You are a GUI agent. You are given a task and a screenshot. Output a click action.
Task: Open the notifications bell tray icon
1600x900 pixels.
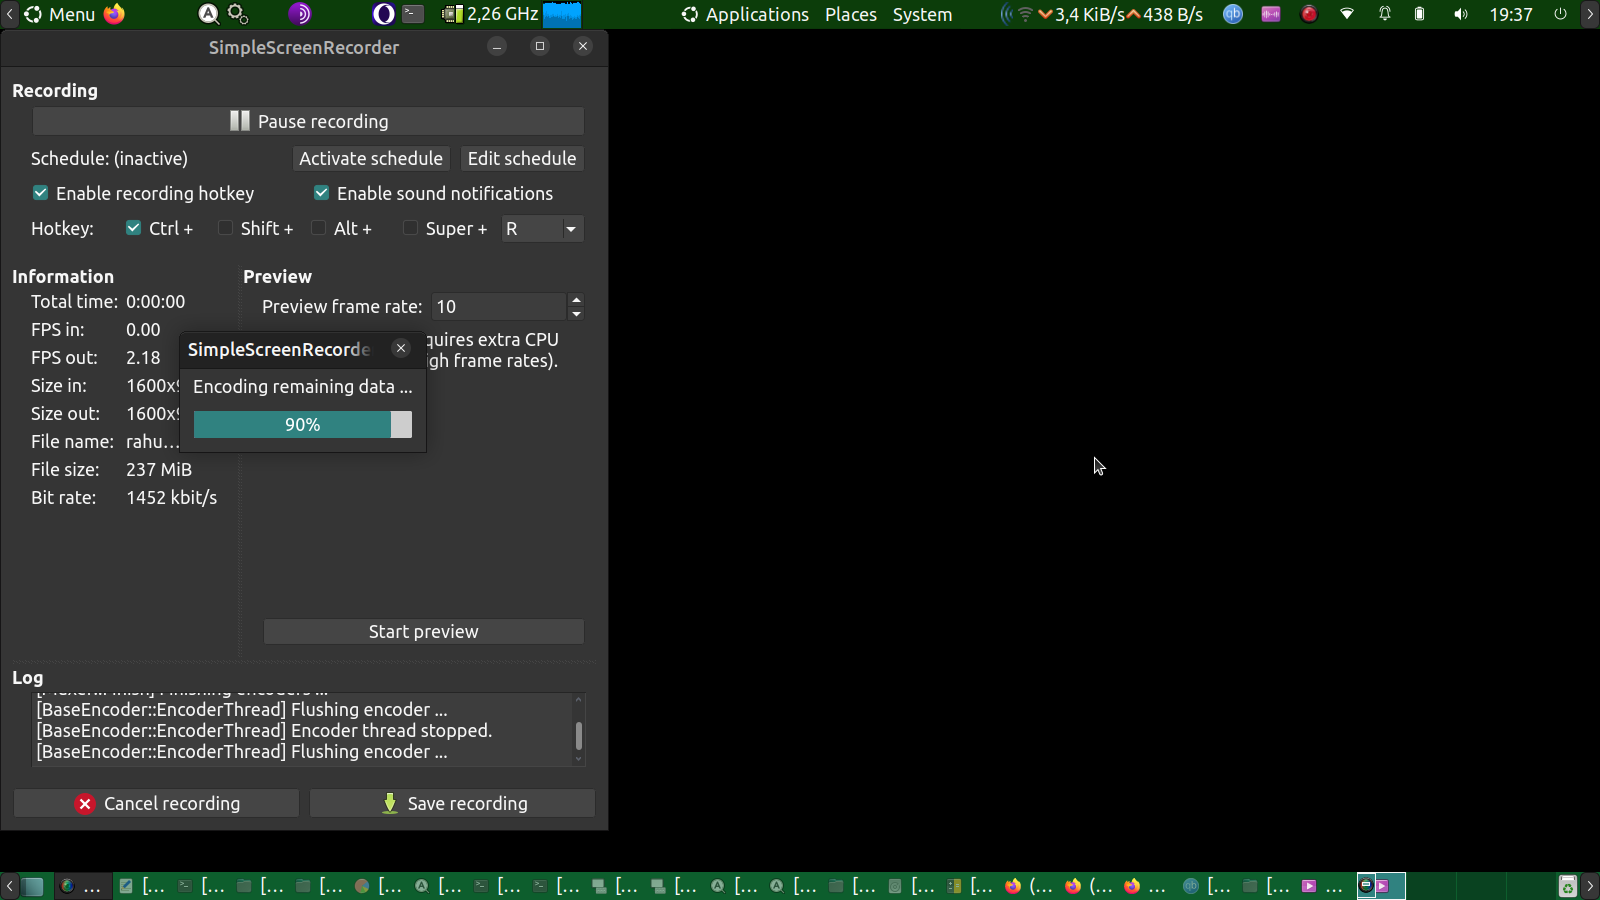[x=1385, y=14]
